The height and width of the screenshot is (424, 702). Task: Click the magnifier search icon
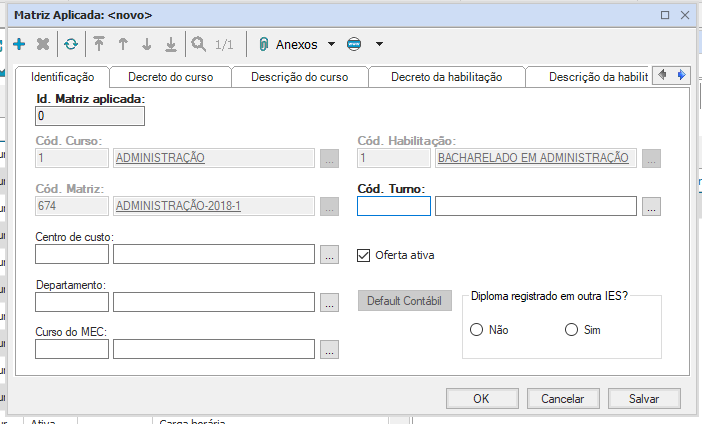tap(199, 44)
